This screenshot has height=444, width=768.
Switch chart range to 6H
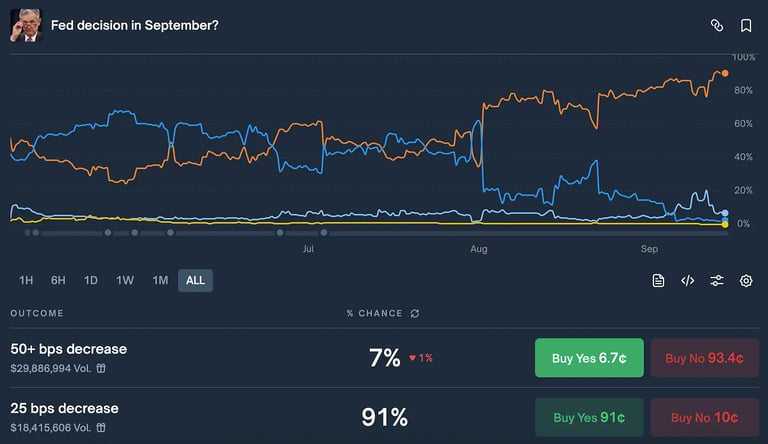[x=58, y=280]
